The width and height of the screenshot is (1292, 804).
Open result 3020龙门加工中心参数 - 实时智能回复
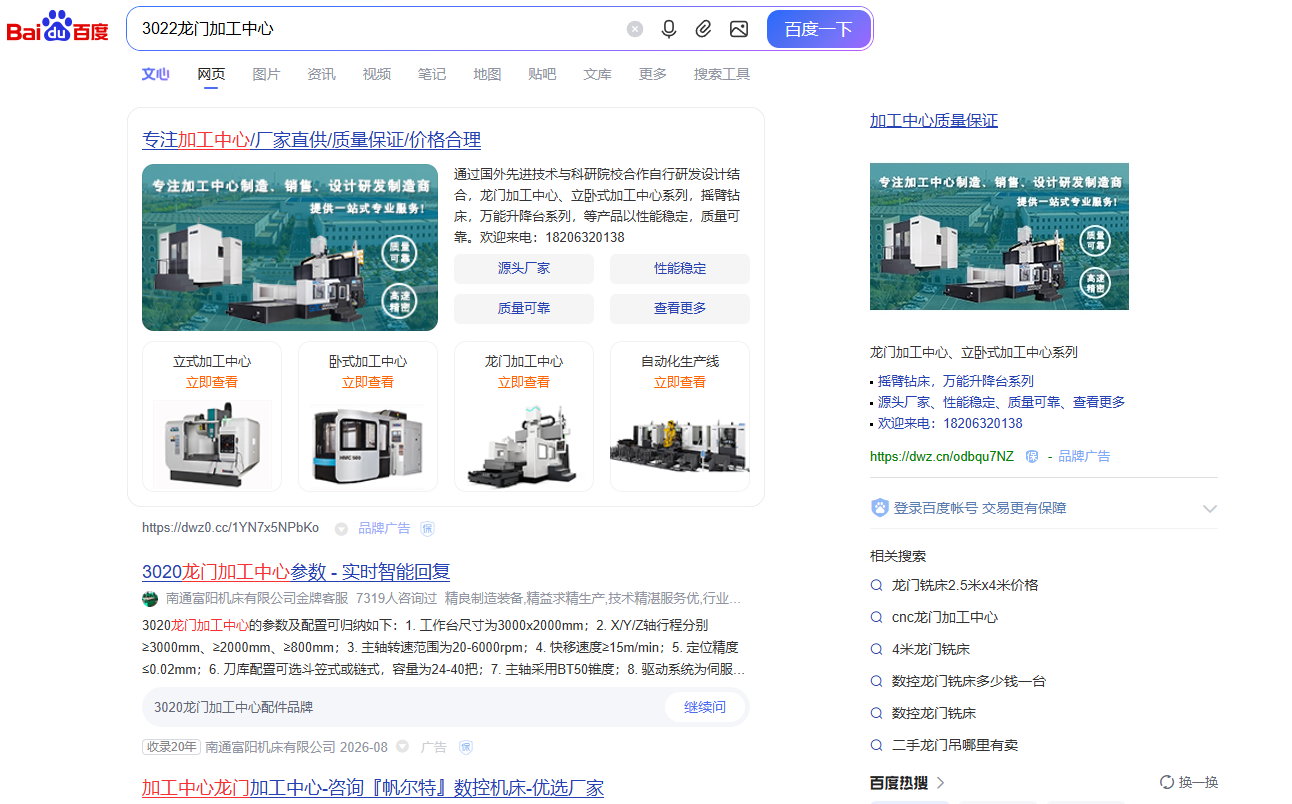pos(296,572)
